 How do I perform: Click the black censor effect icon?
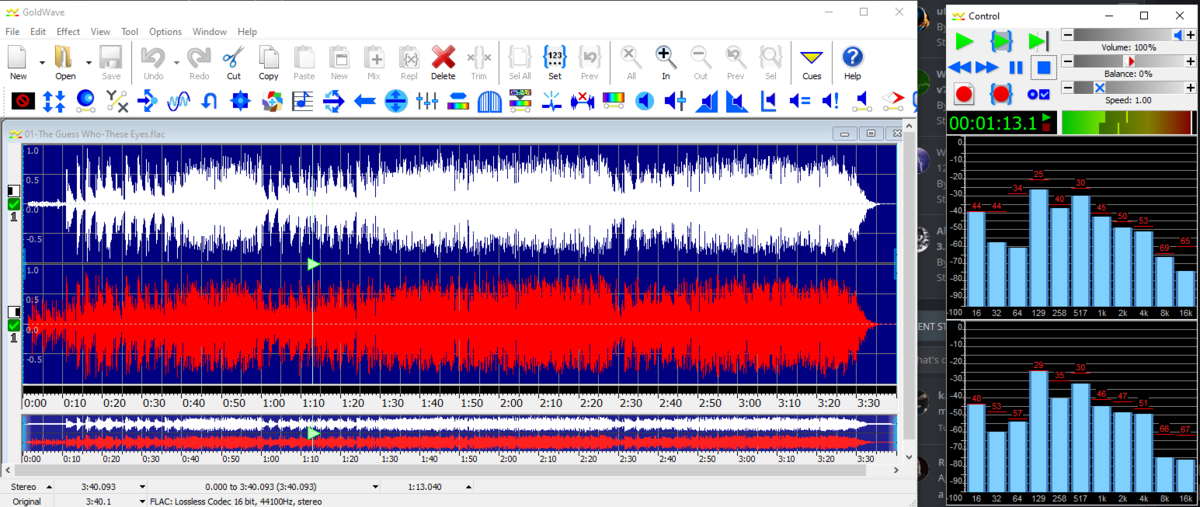tap(24, 101)
